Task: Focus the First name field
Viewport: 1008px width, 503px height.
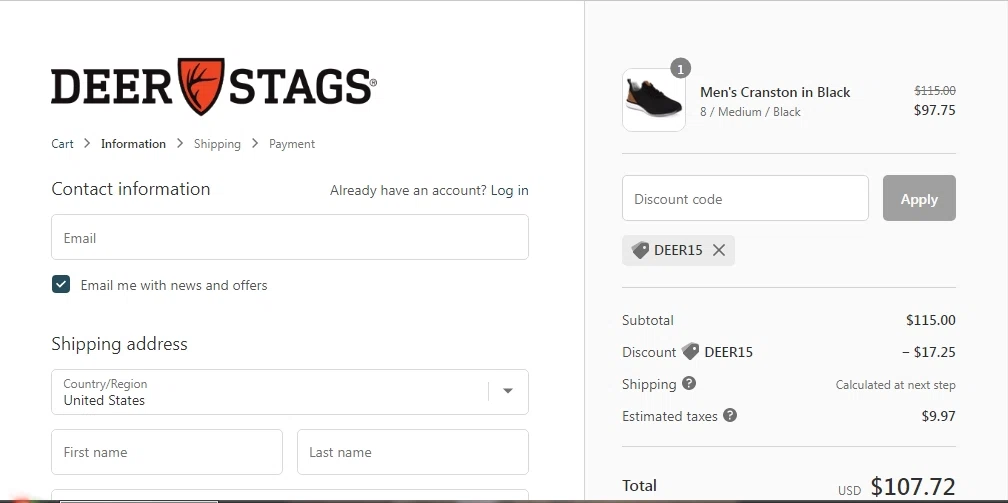Action: 167,452
